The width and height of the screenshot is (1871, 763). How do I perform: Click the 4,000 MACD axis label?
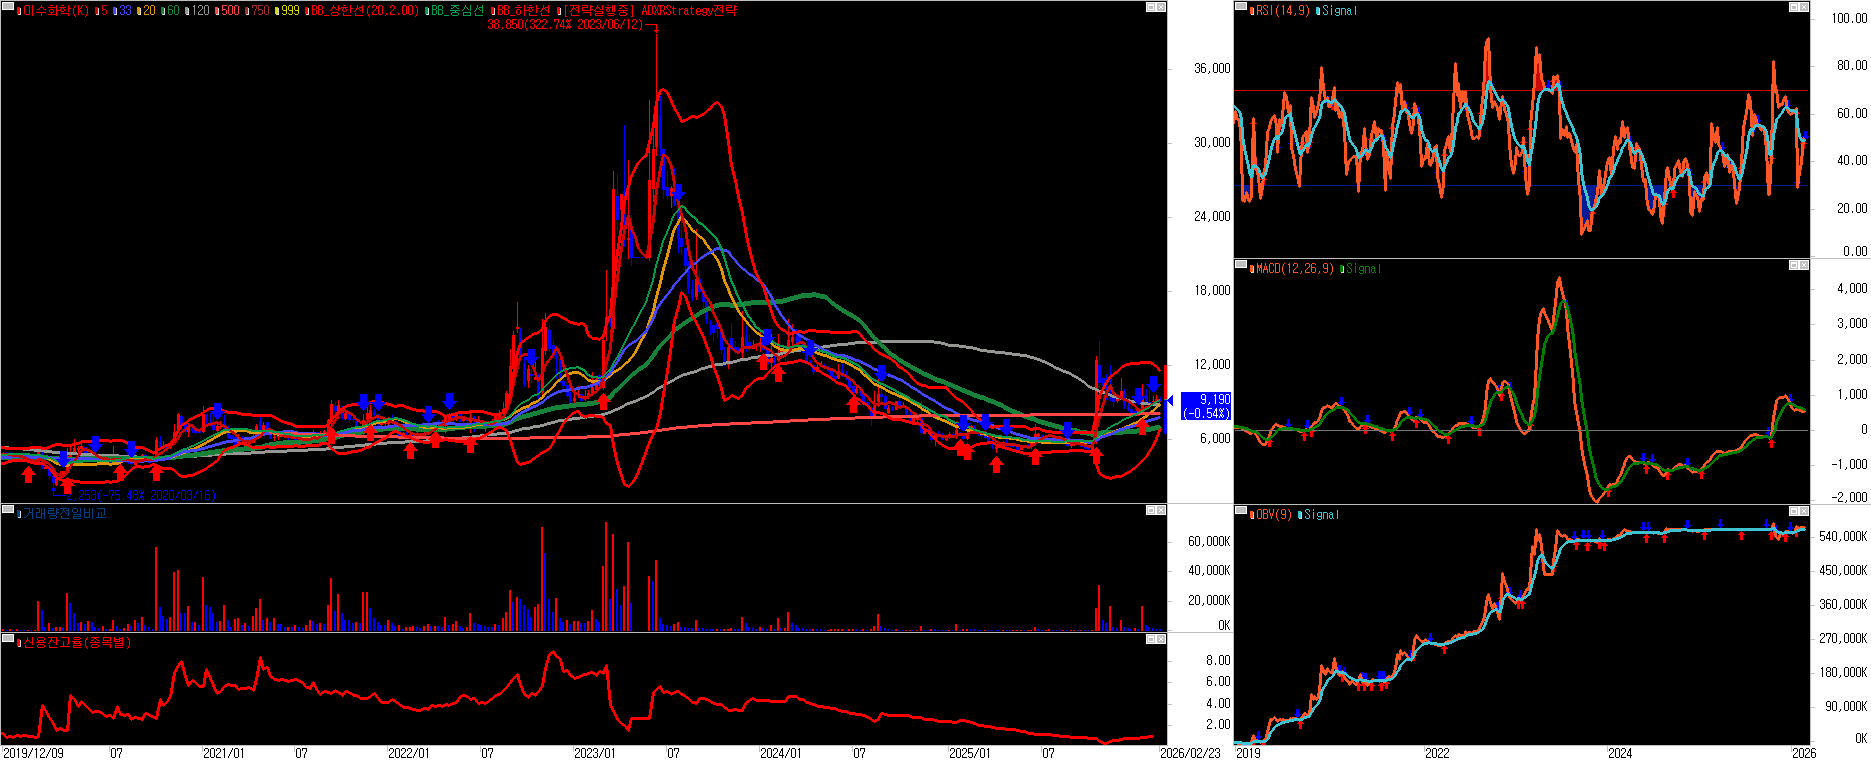point(1852,289)
